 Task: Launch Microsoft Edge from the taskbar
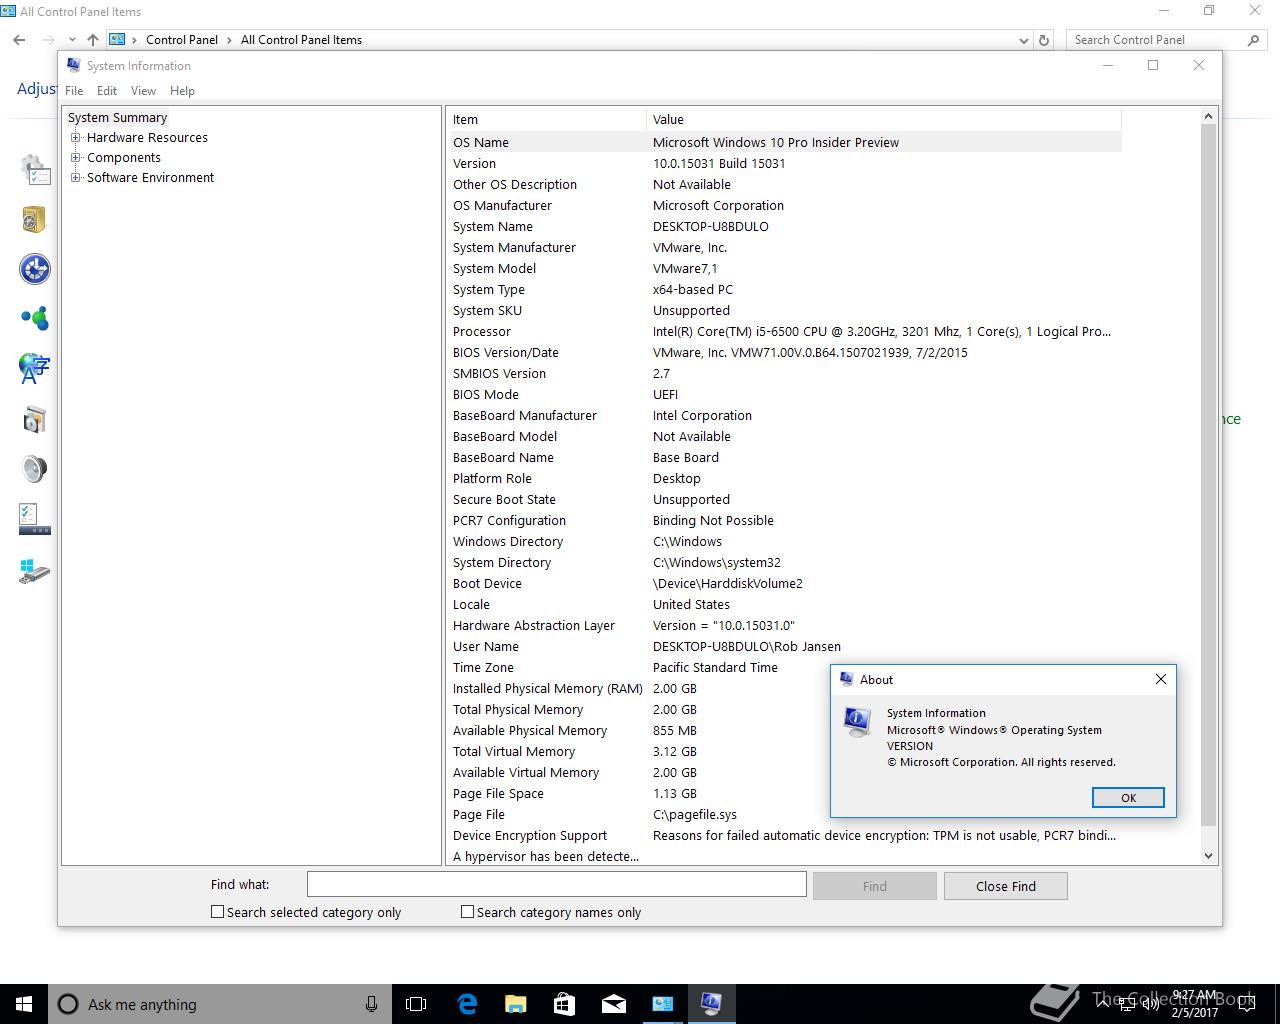pyautogui.click(x=467, y=1004)
